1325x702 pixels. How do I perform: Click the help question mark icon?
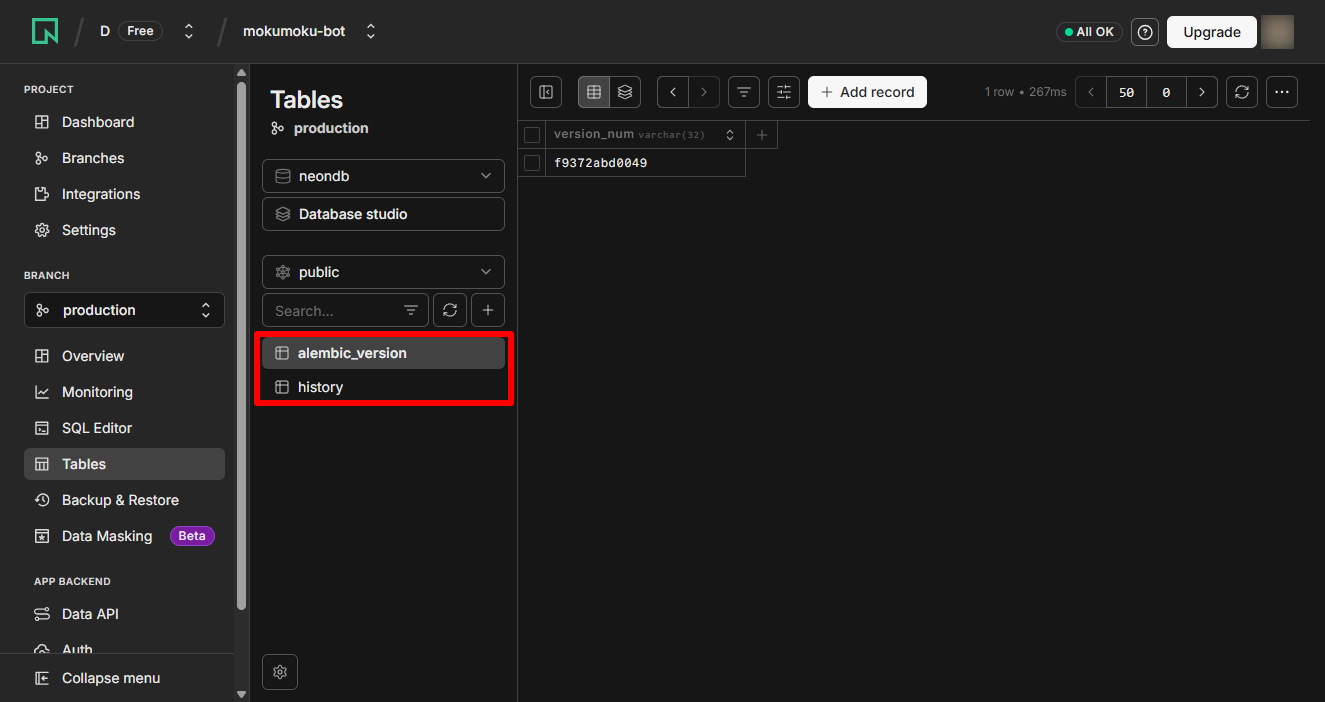tap(1145, 32)
